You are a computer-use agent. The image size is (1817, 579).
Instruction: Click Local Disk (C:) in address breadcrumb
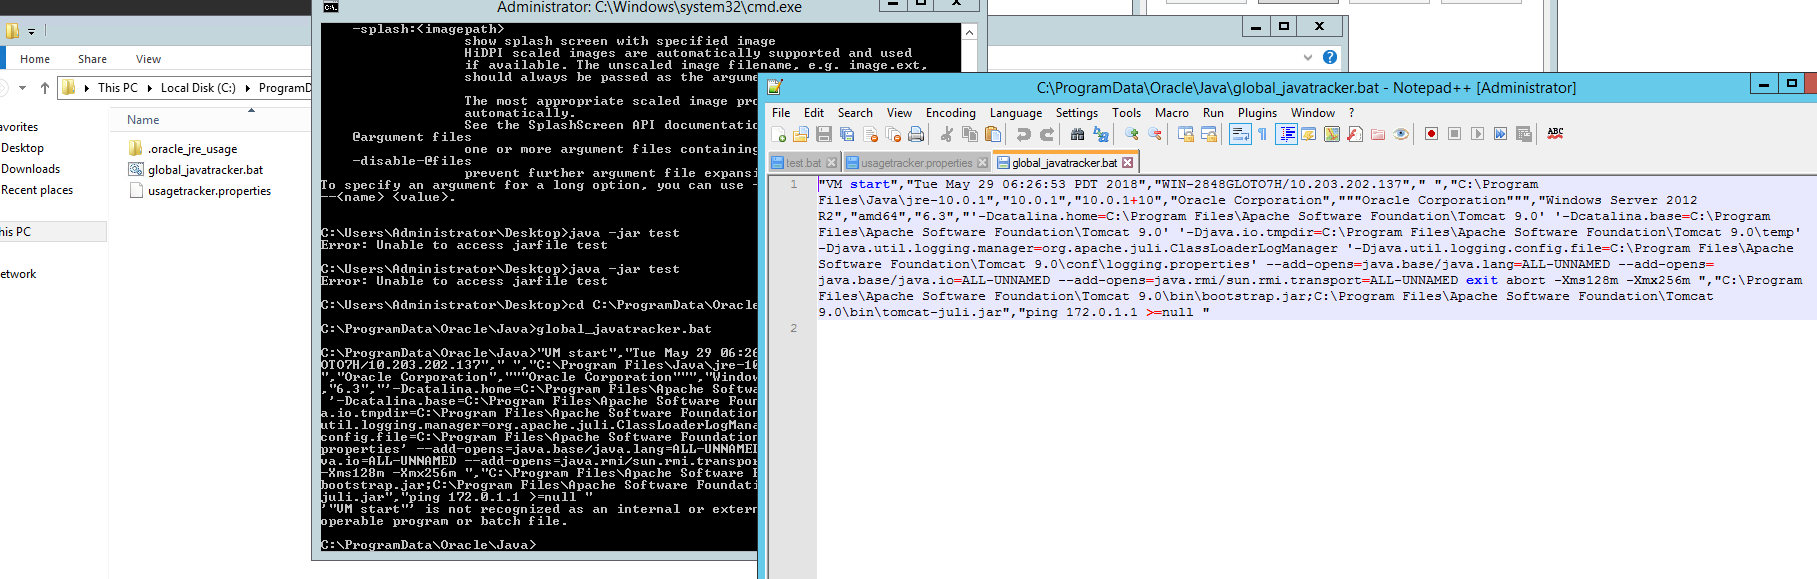(198, 88)
